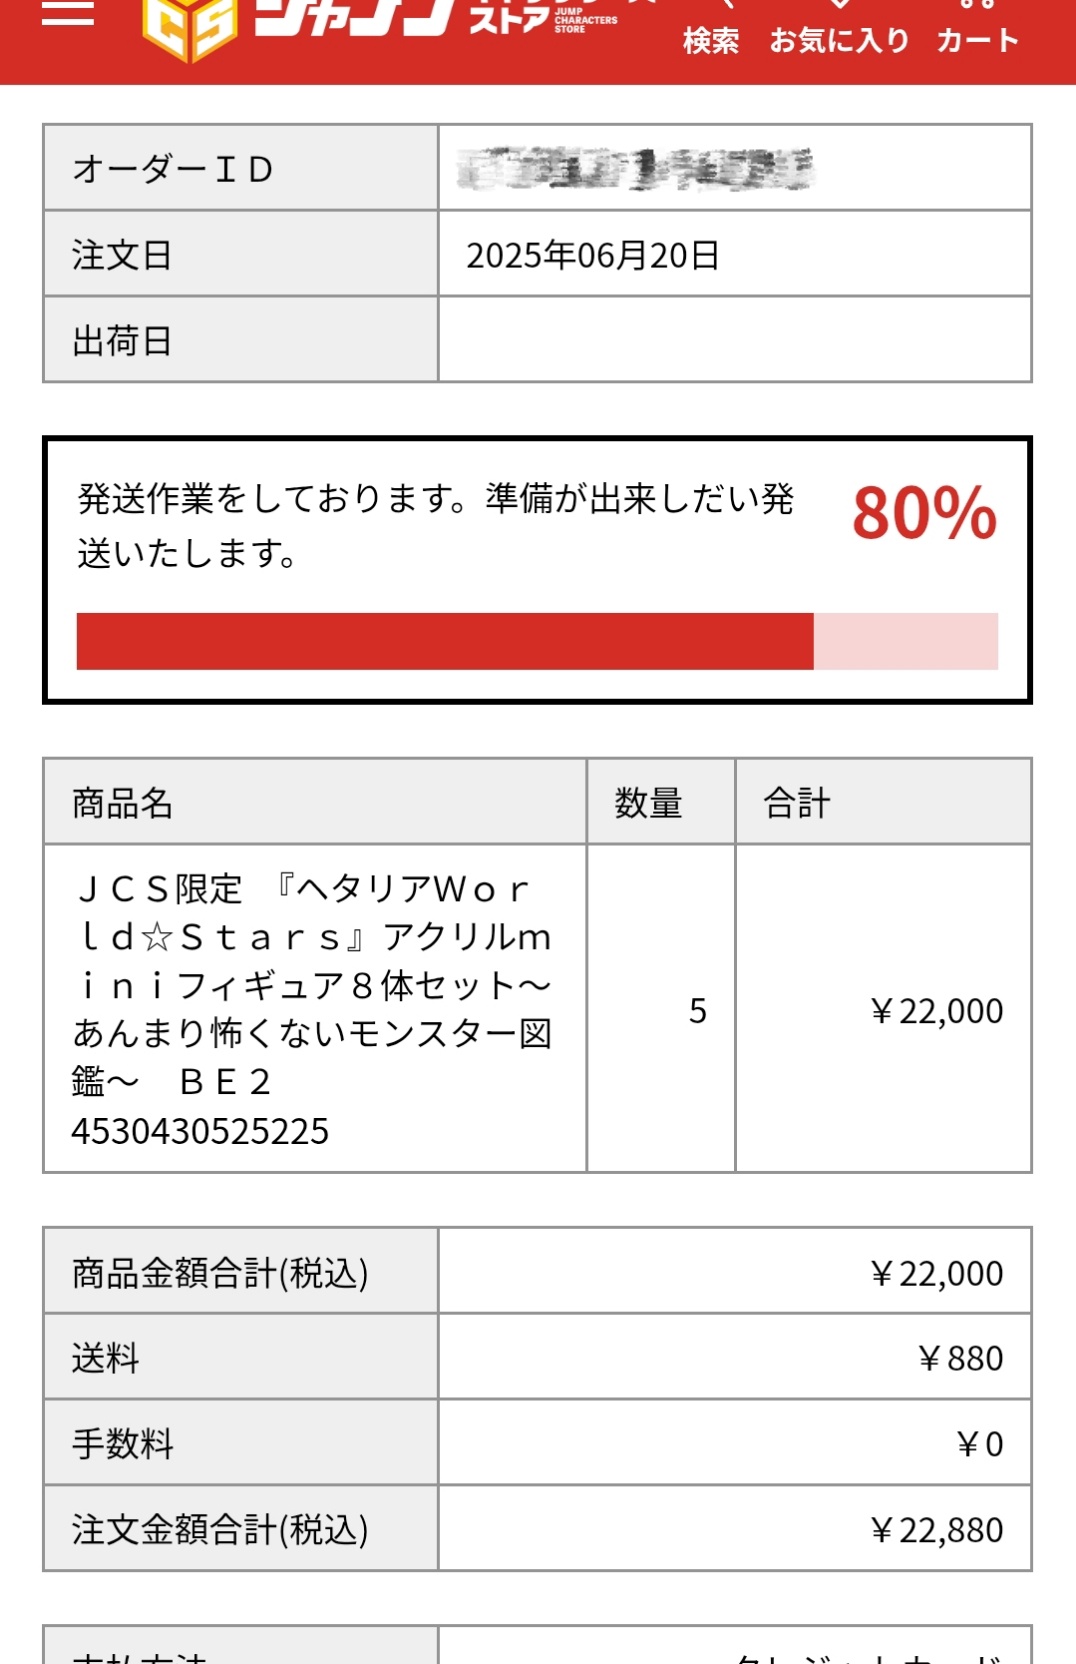Select the blurred order ID value
This screenshot has height=1664, width=1076.
635,169
